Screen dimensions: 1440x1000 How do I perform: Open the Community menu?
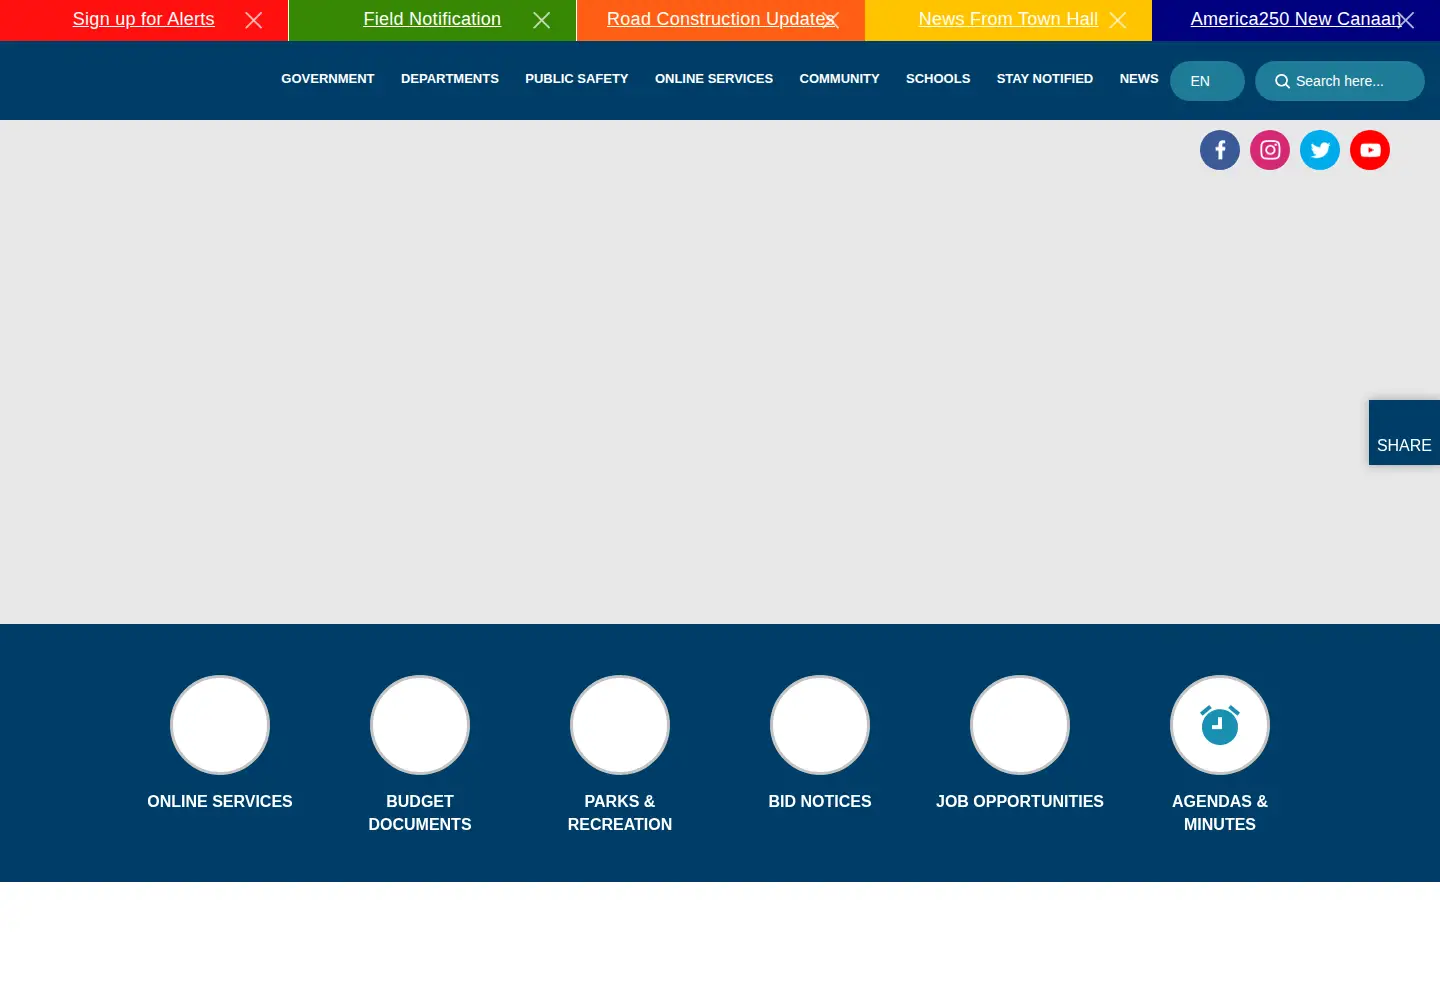(x=840, y=78)
